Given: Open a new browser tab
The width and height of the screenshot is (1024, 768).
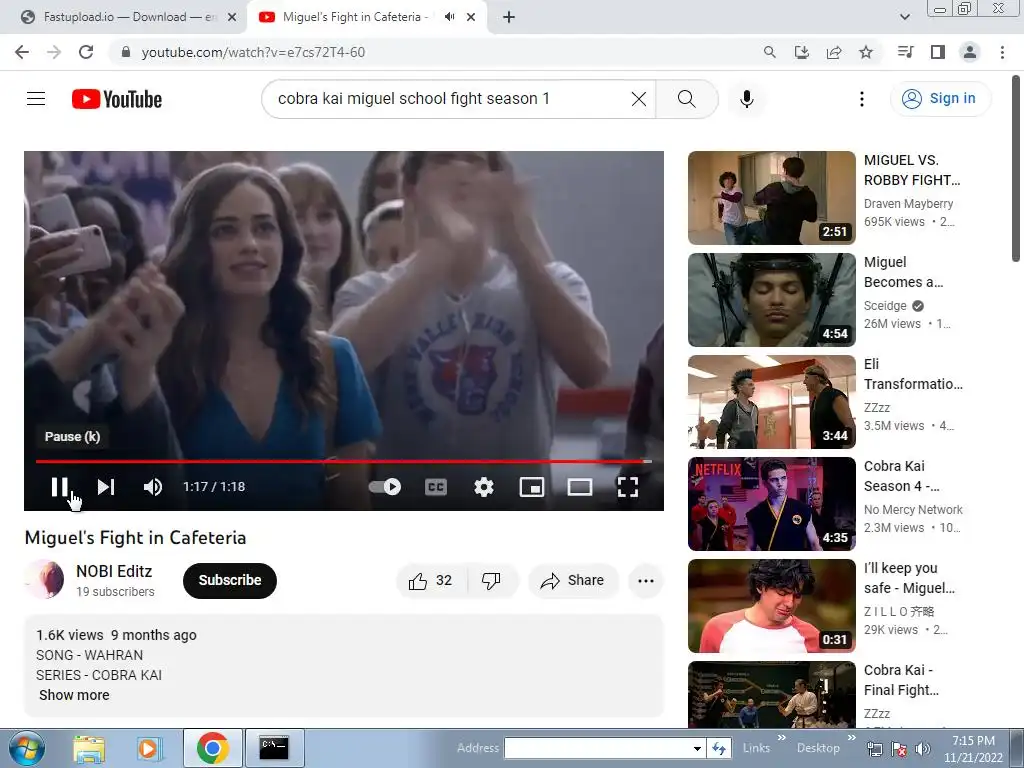Looking at the screenshot, I should (x=509, y=18).
